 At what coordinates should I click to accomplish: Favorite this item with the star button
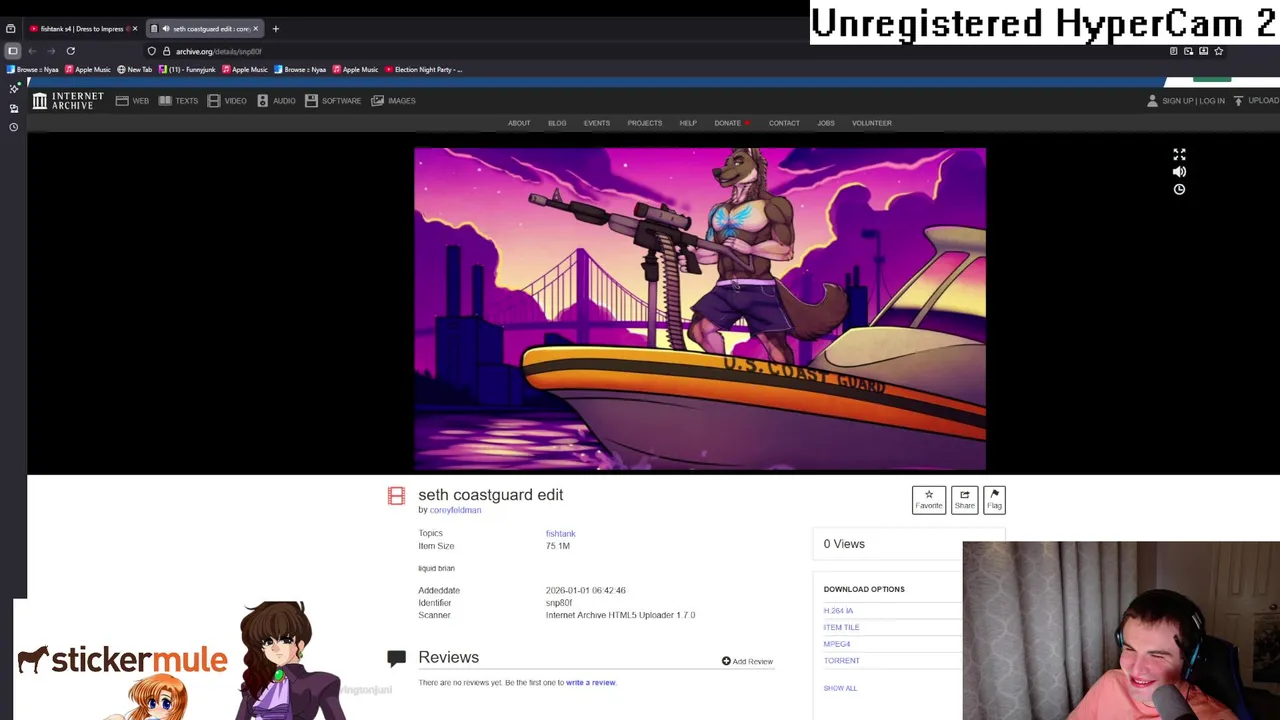coord(929,499)
